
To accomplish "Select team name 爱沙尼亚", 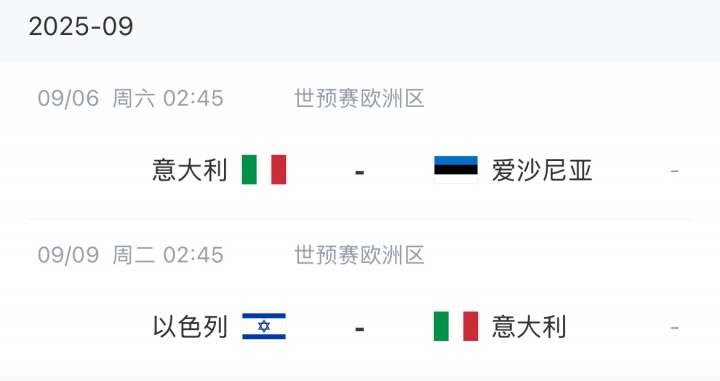I will coord(542,170).
